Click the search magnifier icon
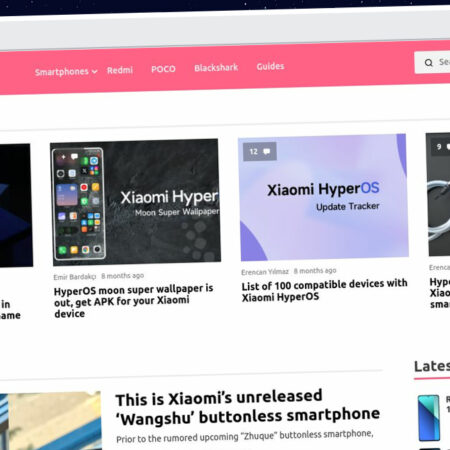The image size is (450, 450). (429, 62)
